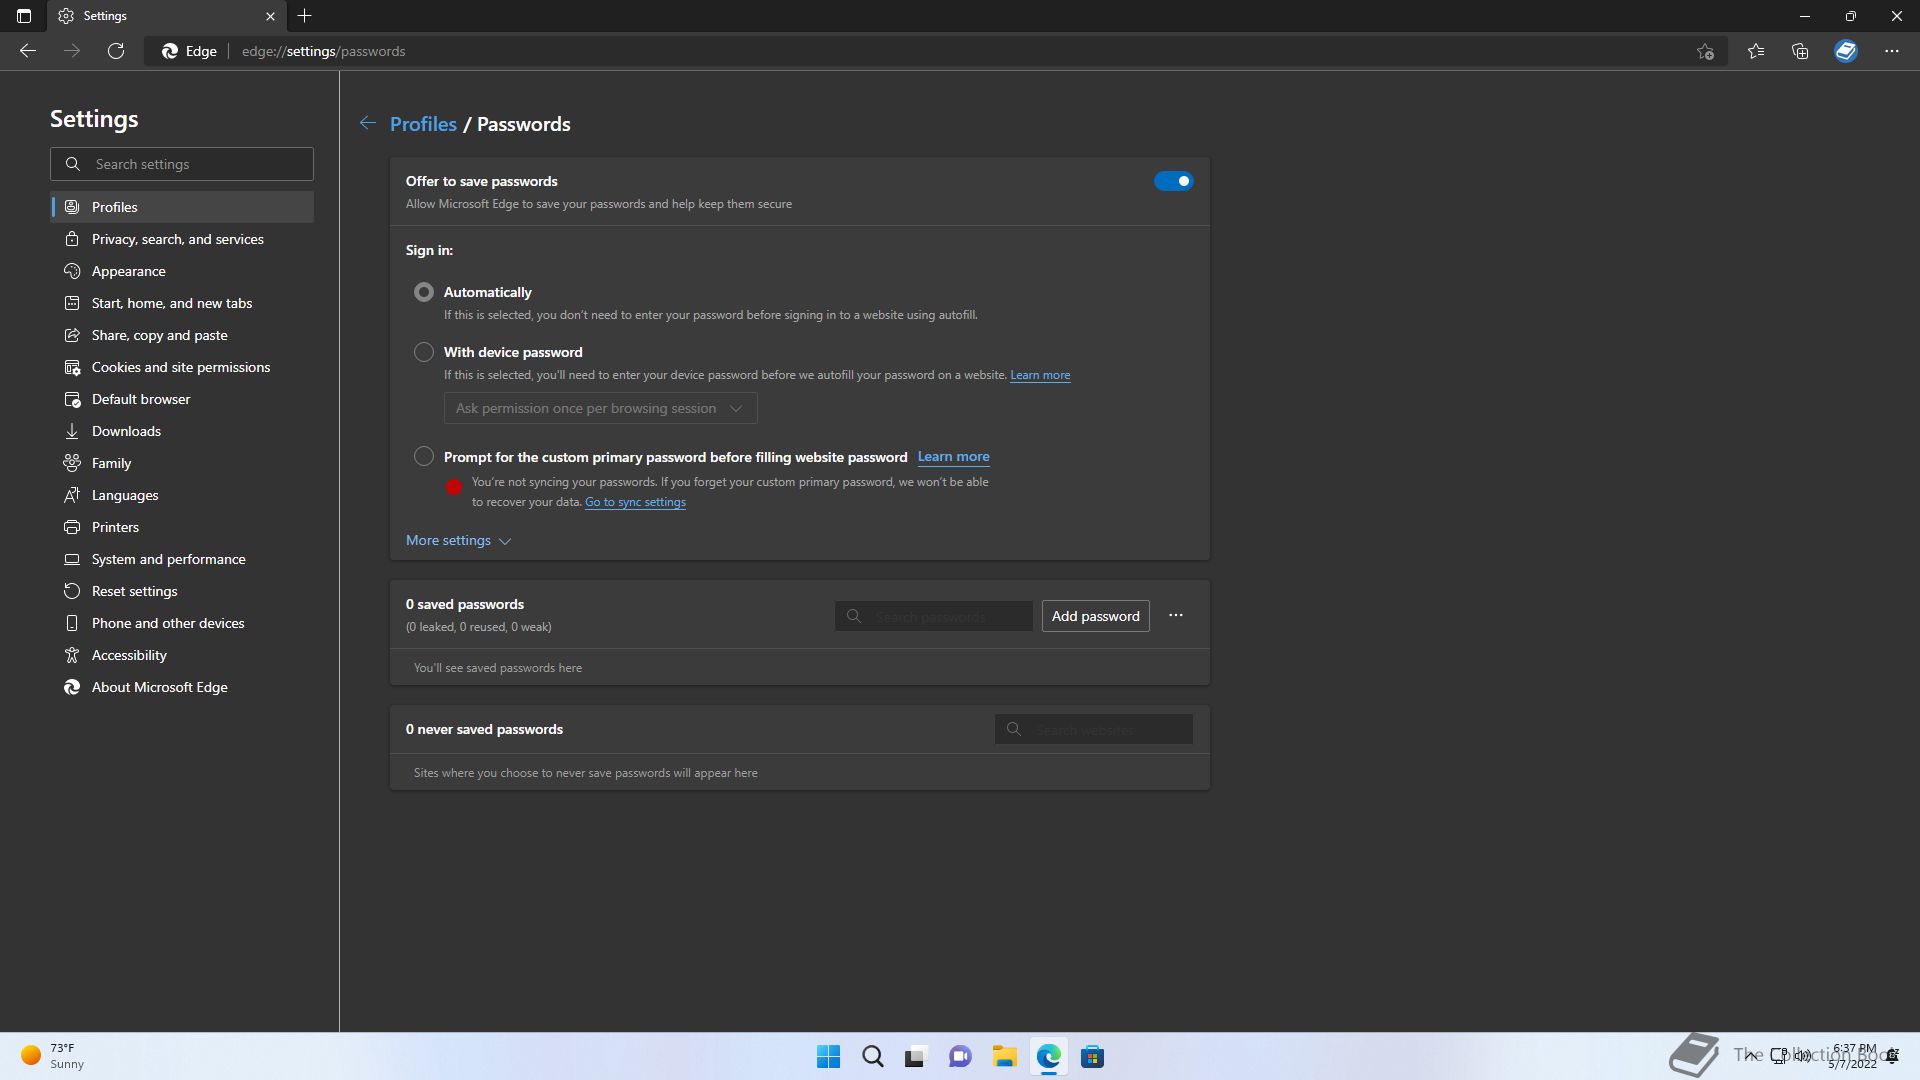Open saved passwords more actions ellipsis
The image size is (1920, 1080).
[x=1176, y=615]
